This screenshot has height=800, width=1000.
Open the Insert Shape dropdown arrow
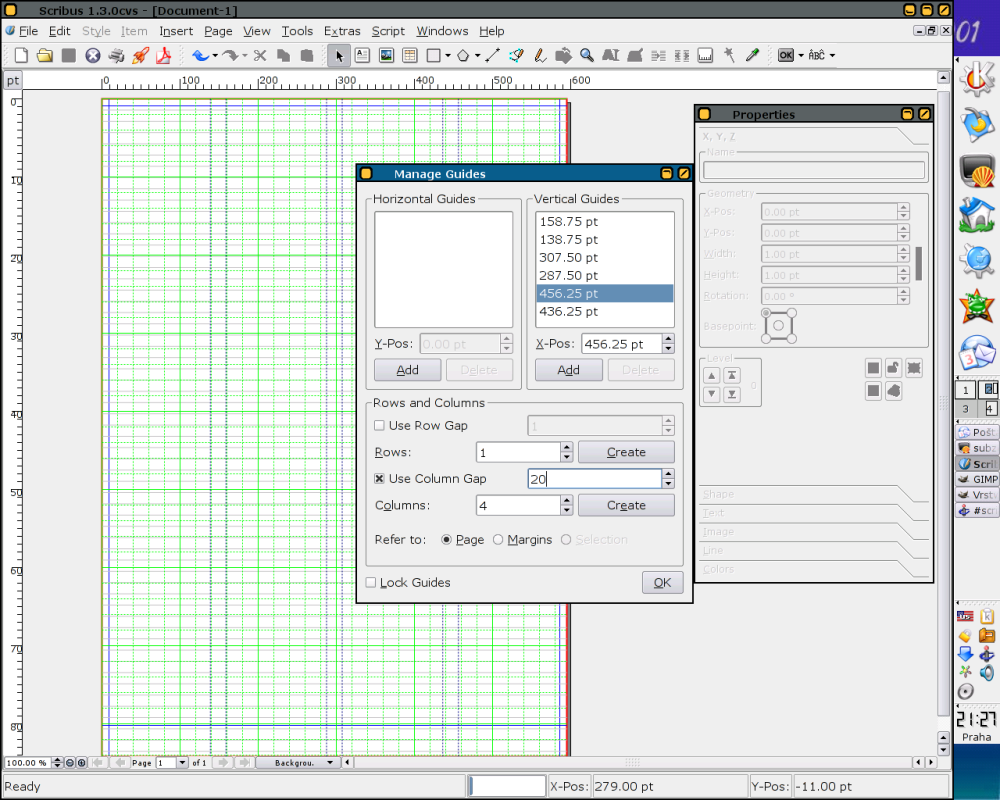448,56
